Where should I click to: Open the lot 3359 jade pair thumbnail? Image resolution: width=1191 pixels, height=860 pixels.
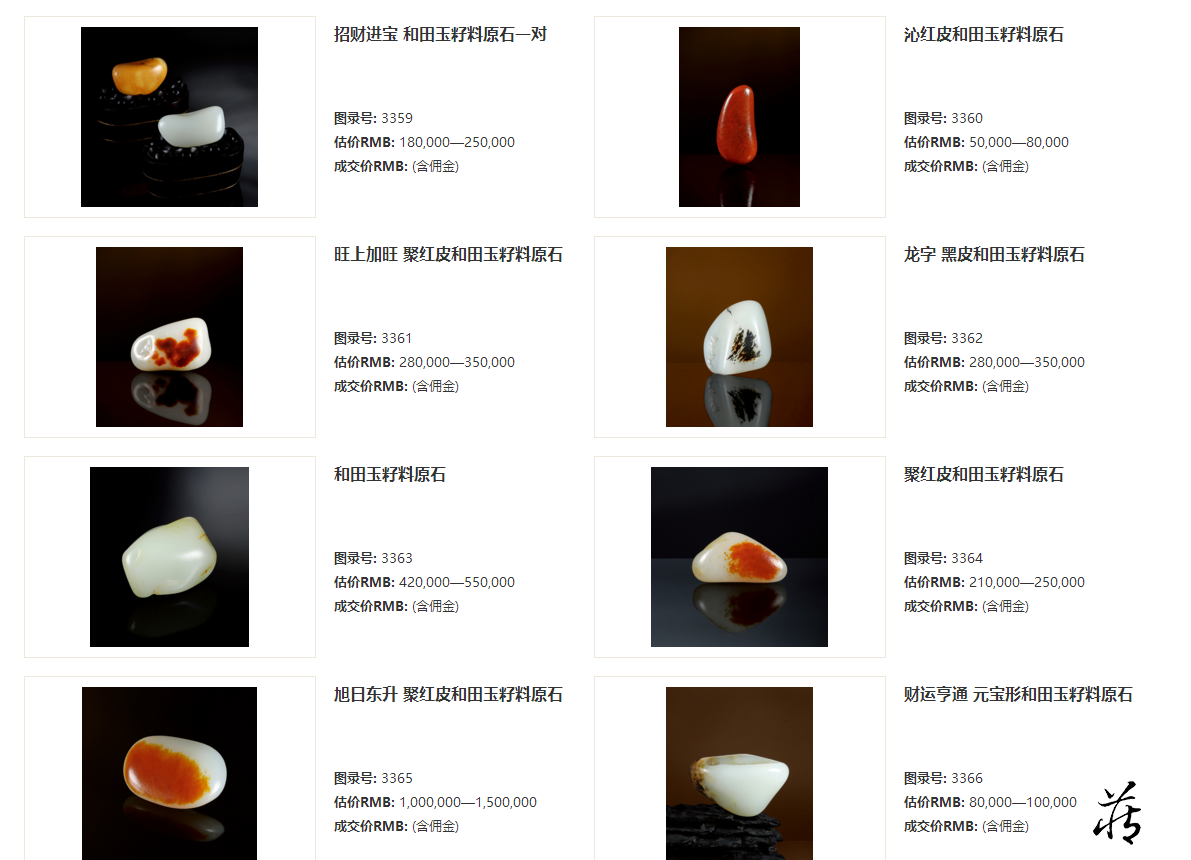tap(169, 117)
